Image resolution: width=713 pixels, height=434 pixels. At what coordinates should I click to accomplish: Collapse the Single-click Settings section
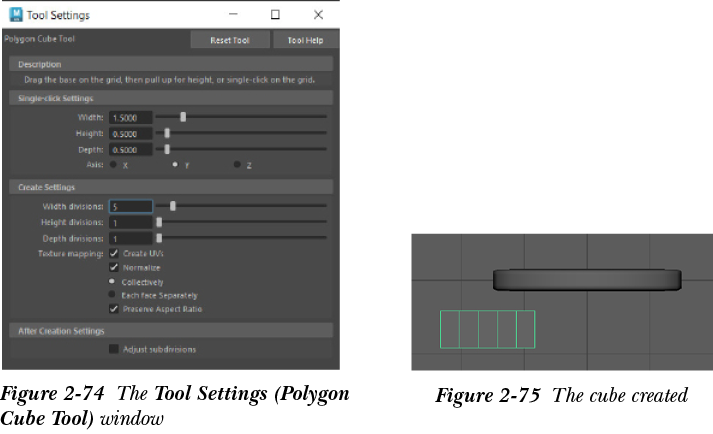[56, 98]
